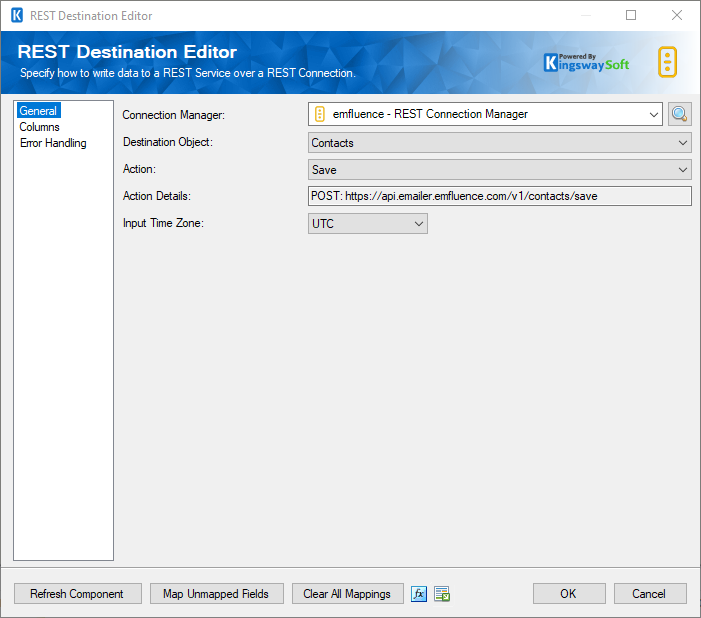This screenshot has height=618, width=701.
Task: Close the REST Destination Editor window
Action: [x=677, y=15]
